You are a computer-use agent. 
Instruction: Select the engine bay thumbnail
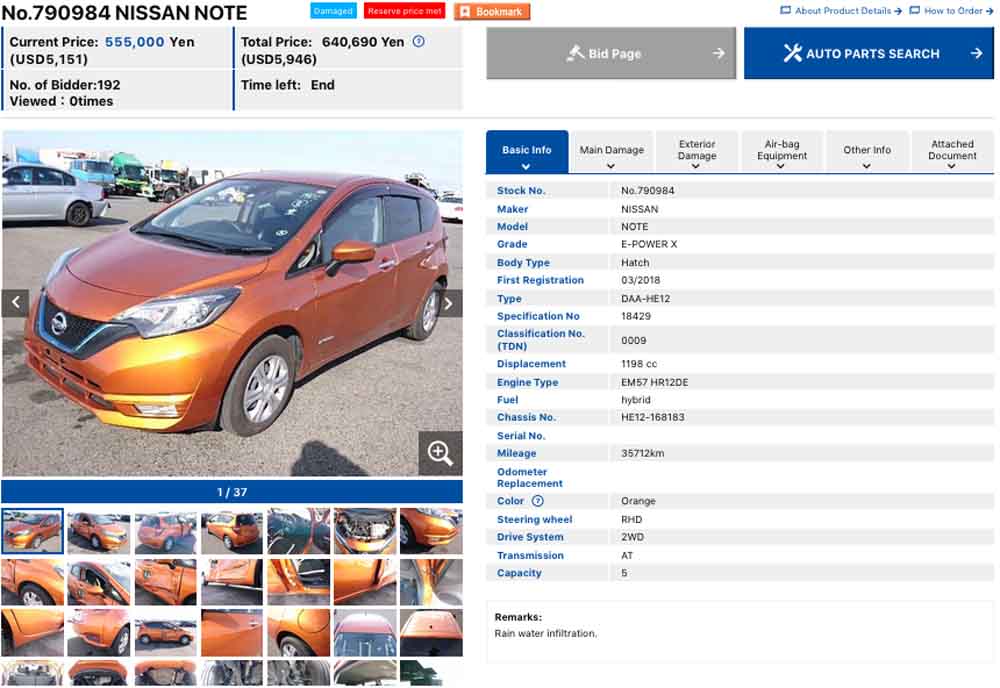[365, 531]
